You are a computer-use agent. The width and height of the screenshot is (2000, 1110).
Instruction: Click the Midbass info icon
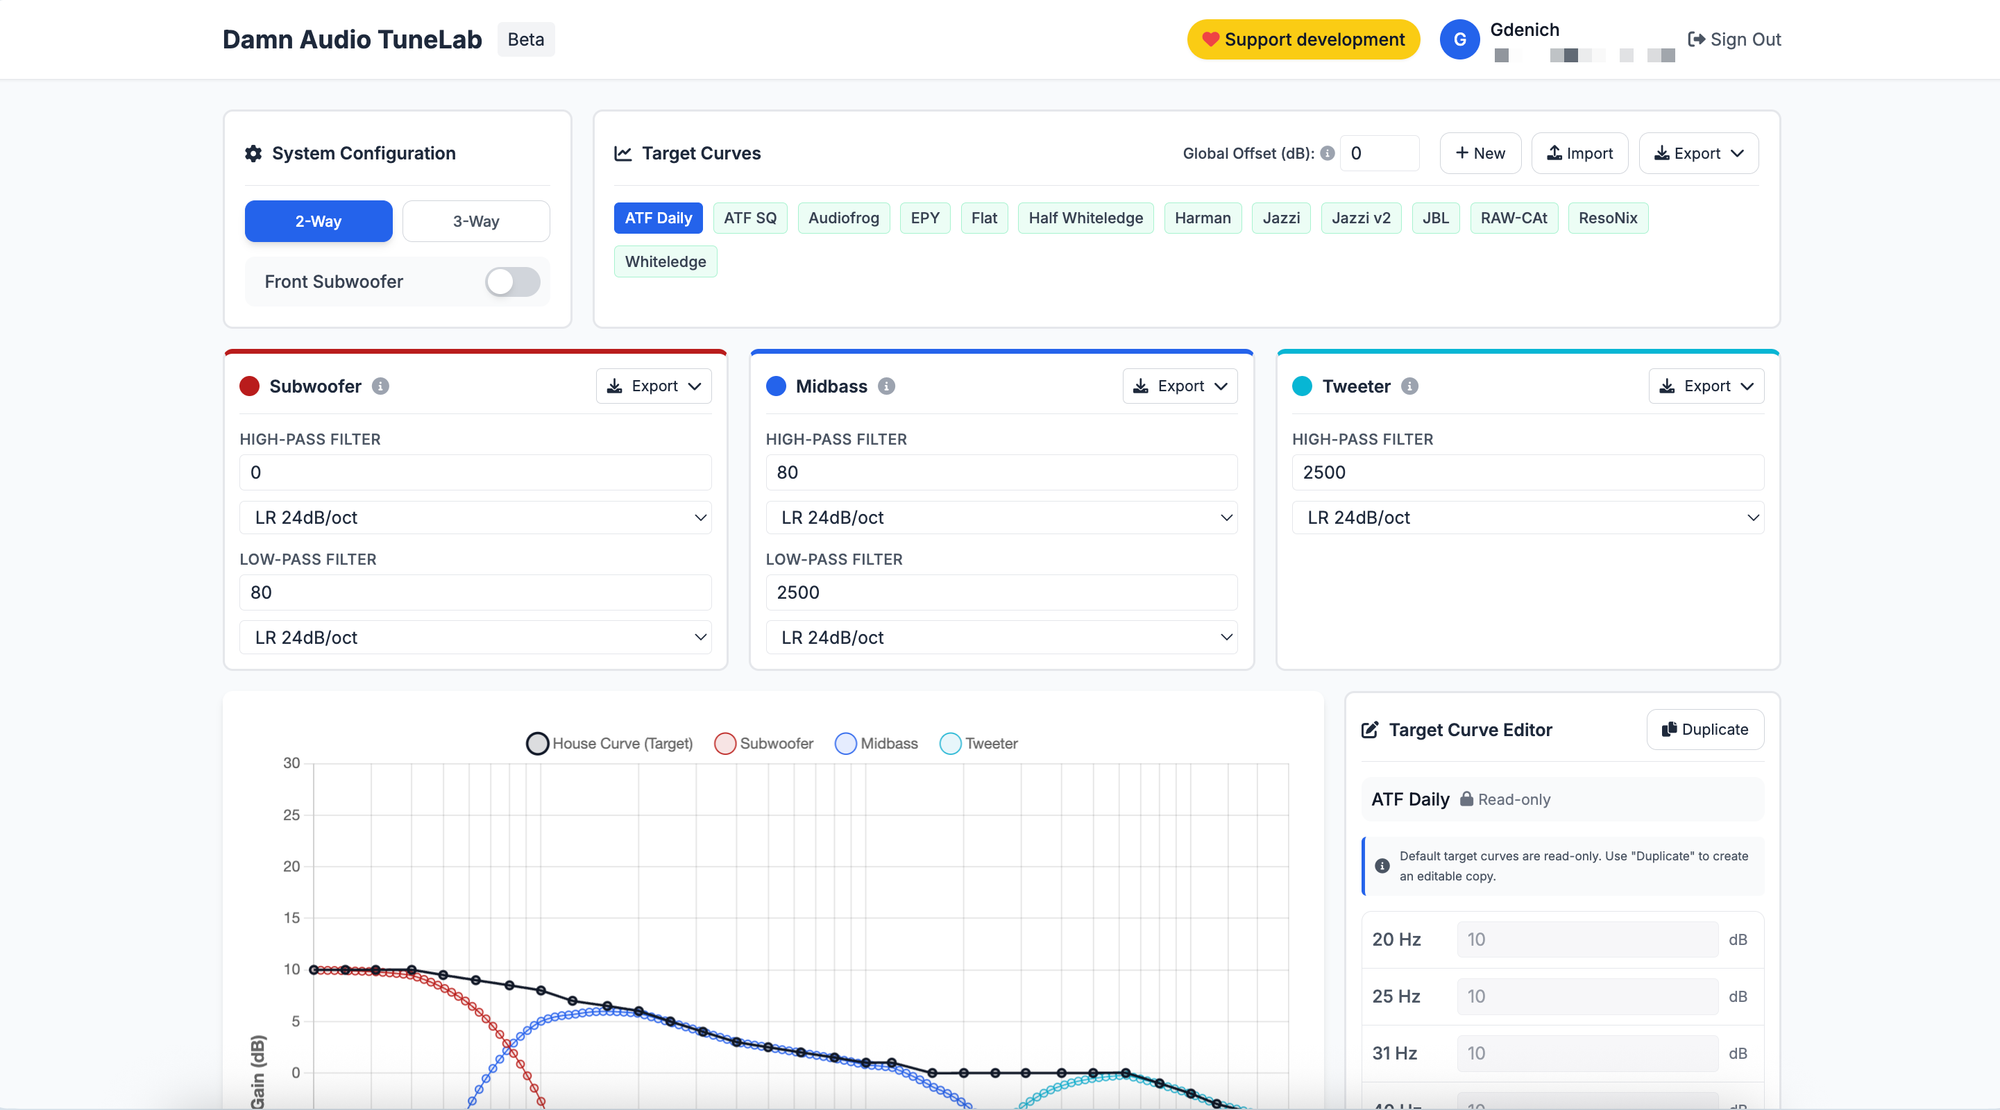(x=886, y=386)
